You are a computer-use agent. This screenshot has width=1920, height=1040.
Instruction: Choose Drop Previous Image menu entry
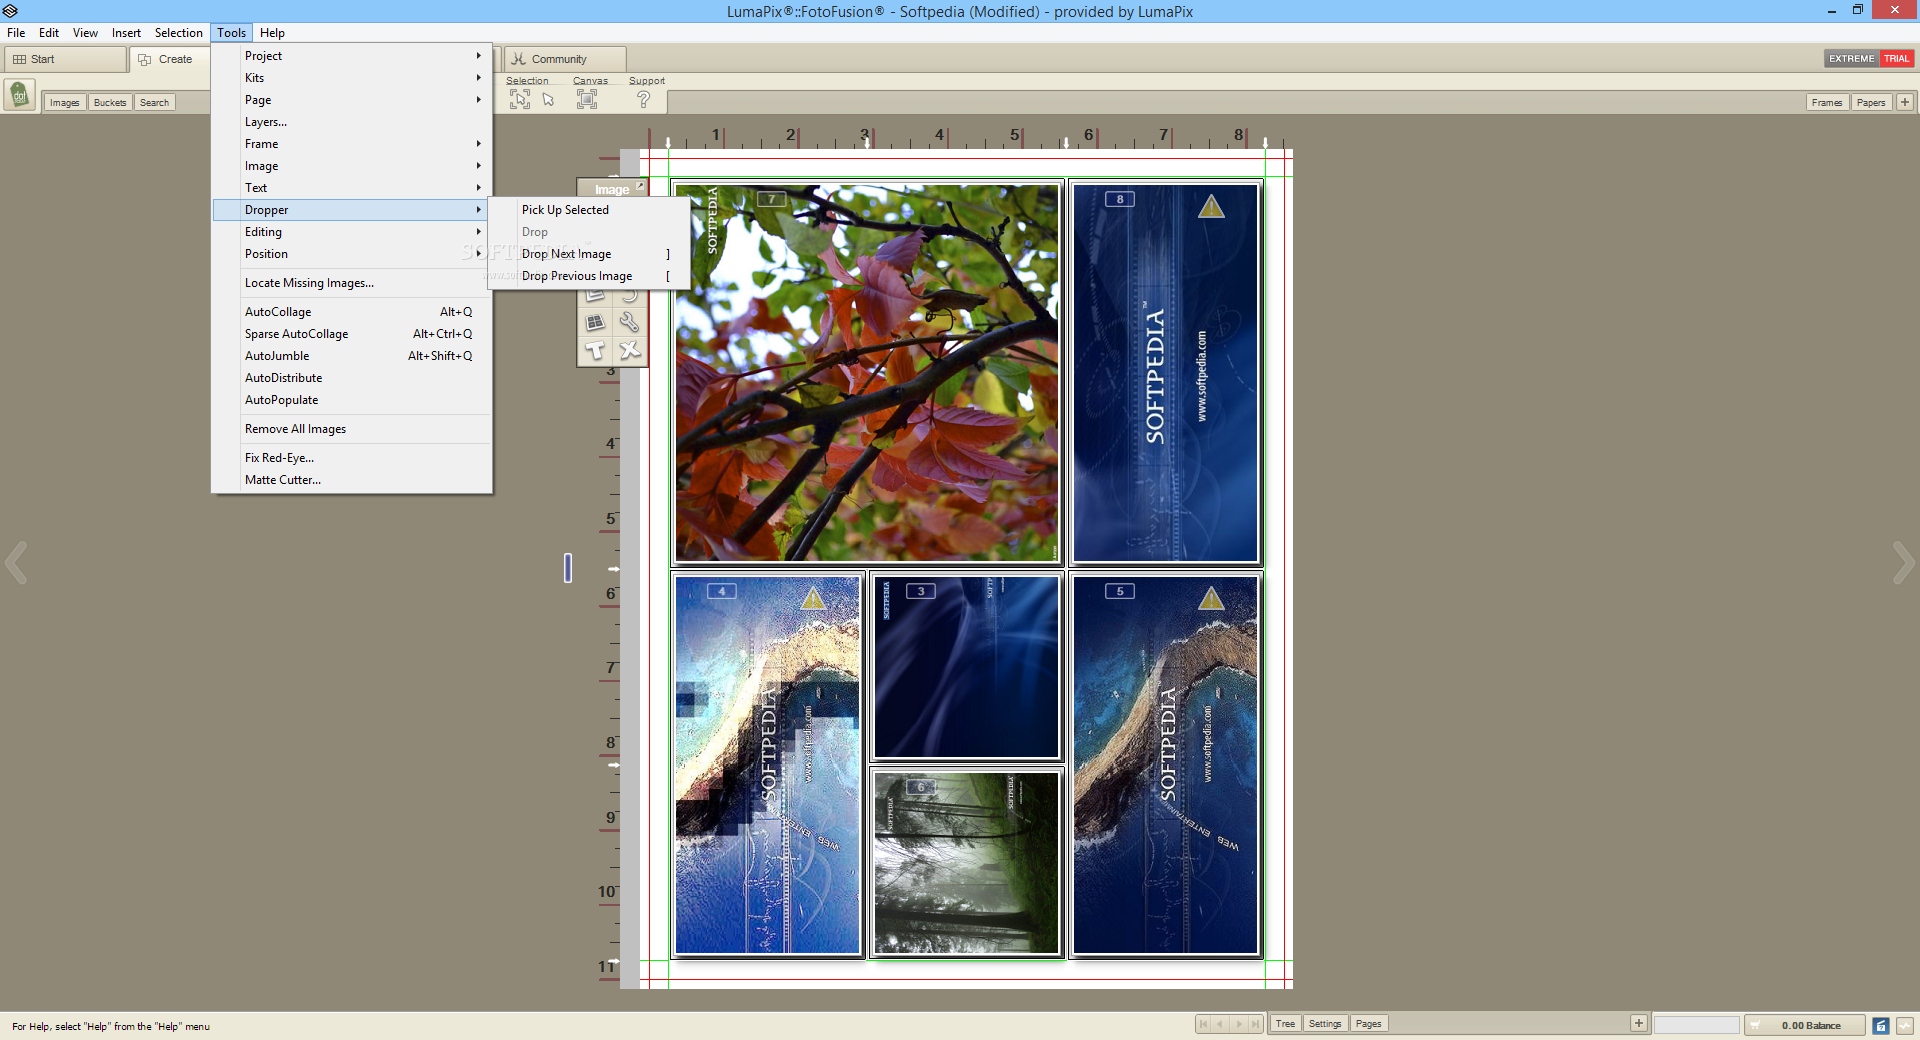pos(589,276)
